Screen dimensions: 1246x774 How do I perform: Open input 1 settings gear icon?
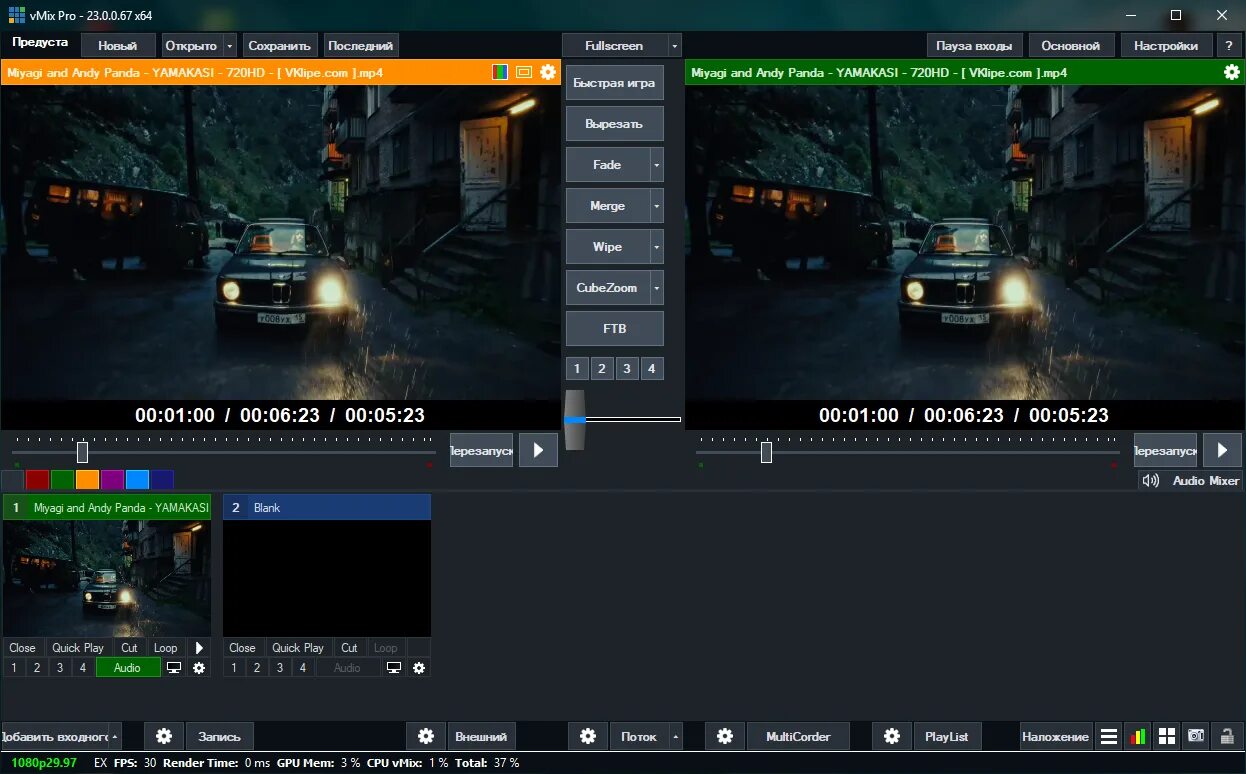(199, 667)
